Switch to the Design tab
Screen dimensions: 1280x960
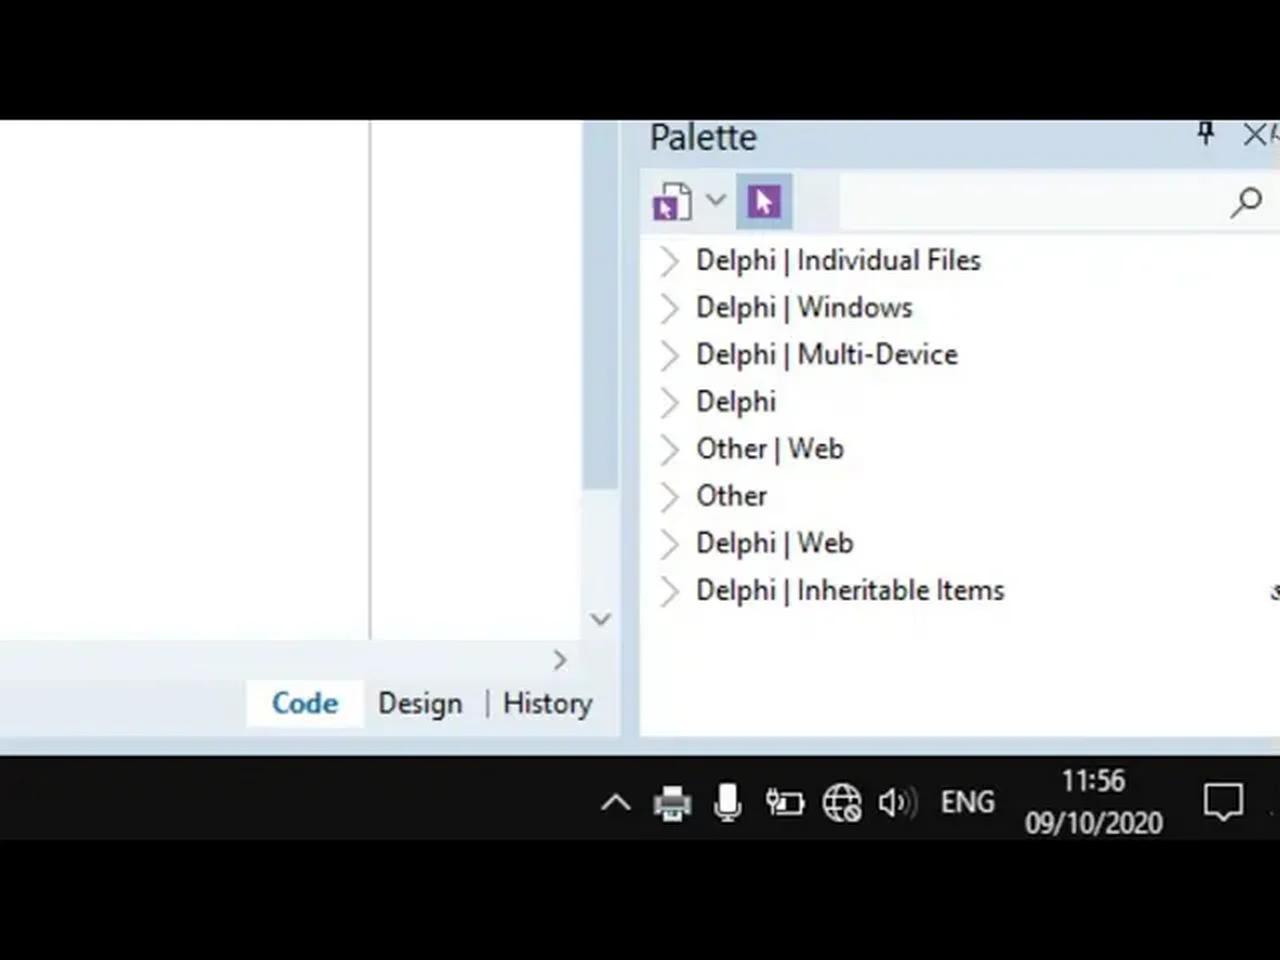coord(419,703)
